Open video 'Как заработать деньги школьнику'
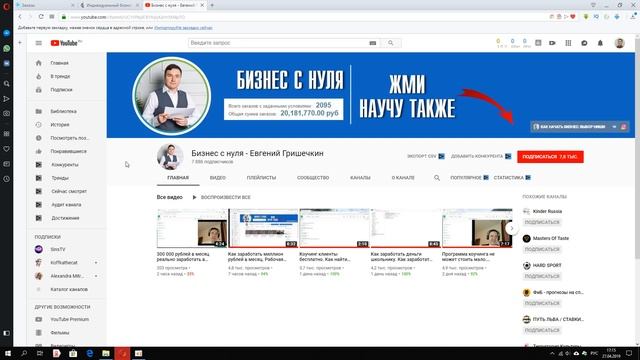 click(x=406, y=228)
